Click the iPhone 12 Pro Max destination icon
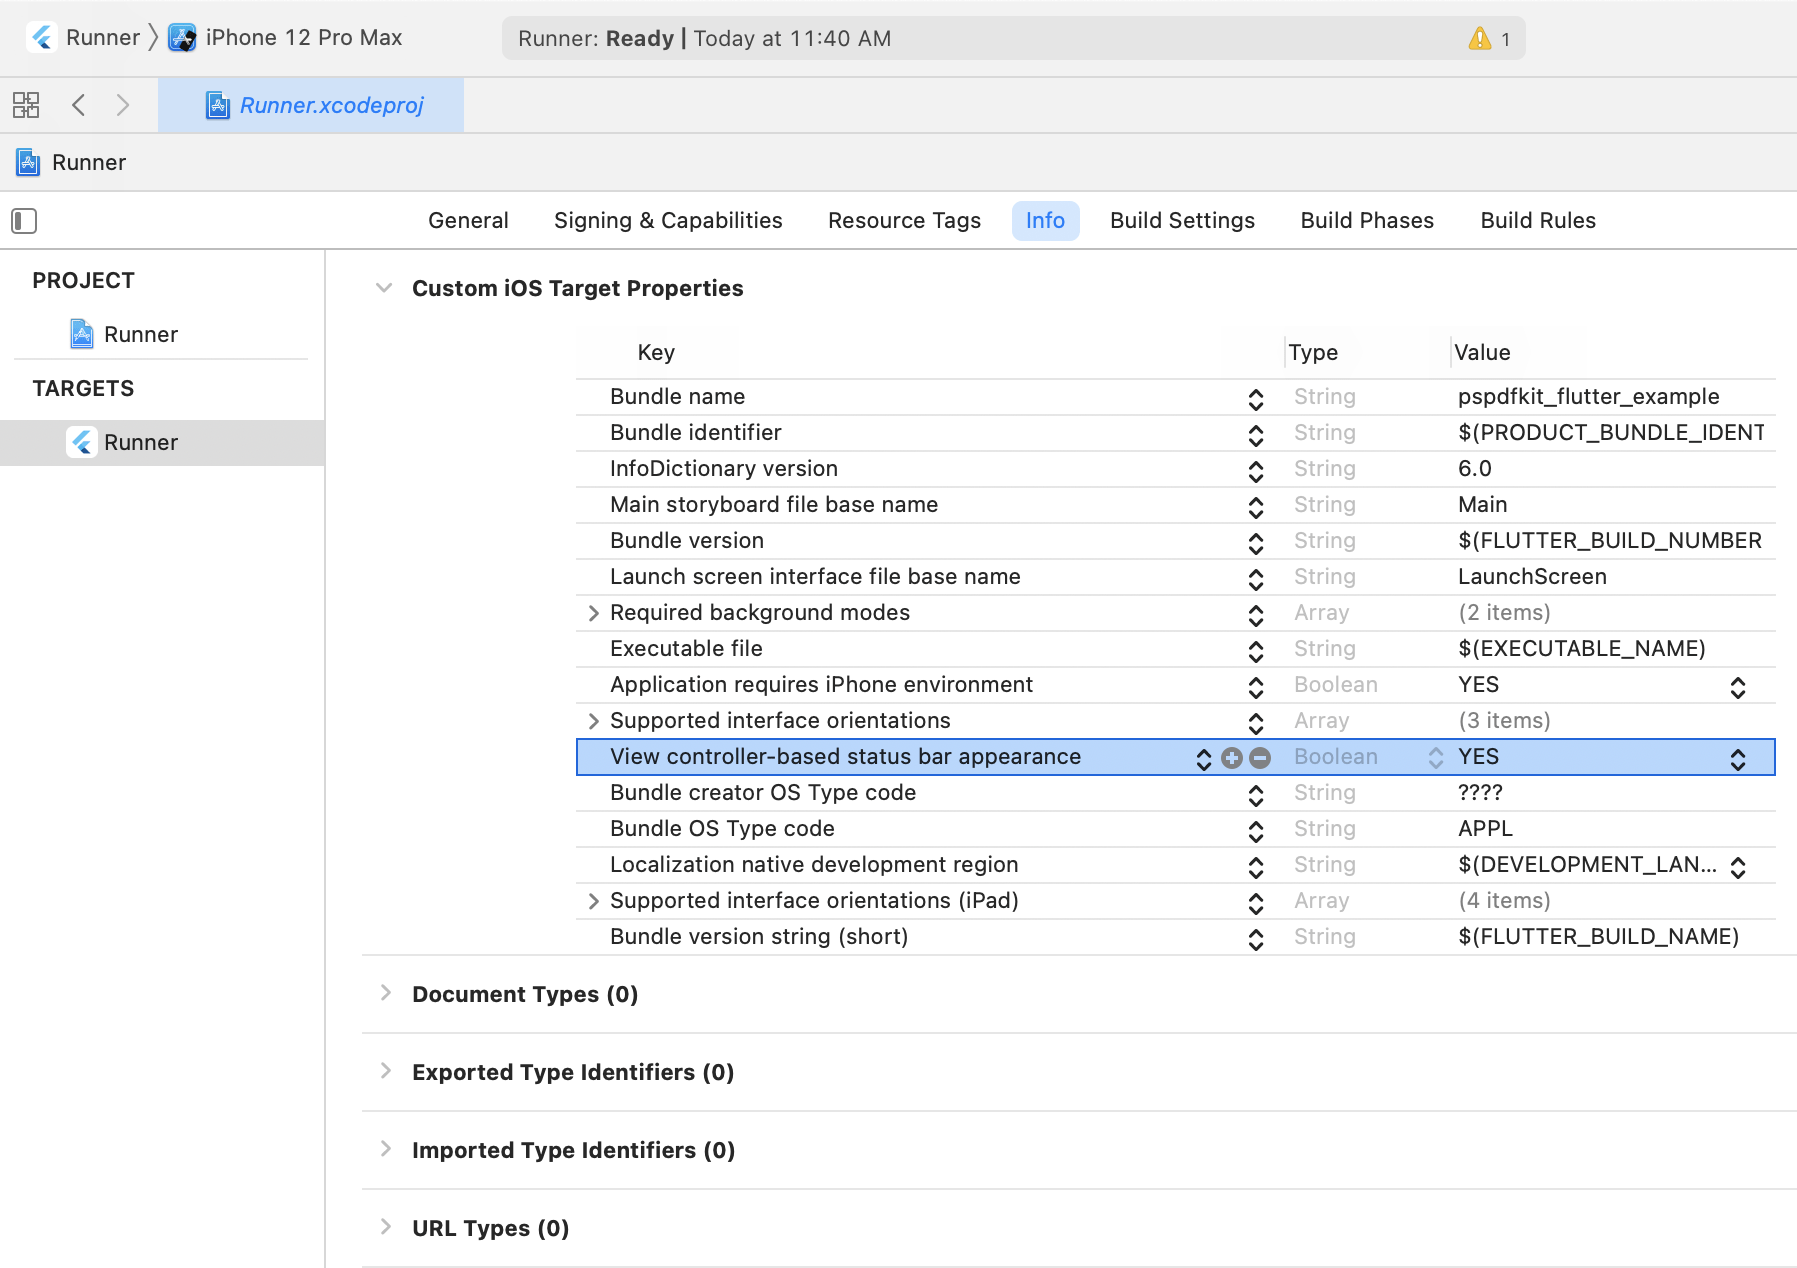Viewport: 1797px width, 1268px height. tap(182, 38)
